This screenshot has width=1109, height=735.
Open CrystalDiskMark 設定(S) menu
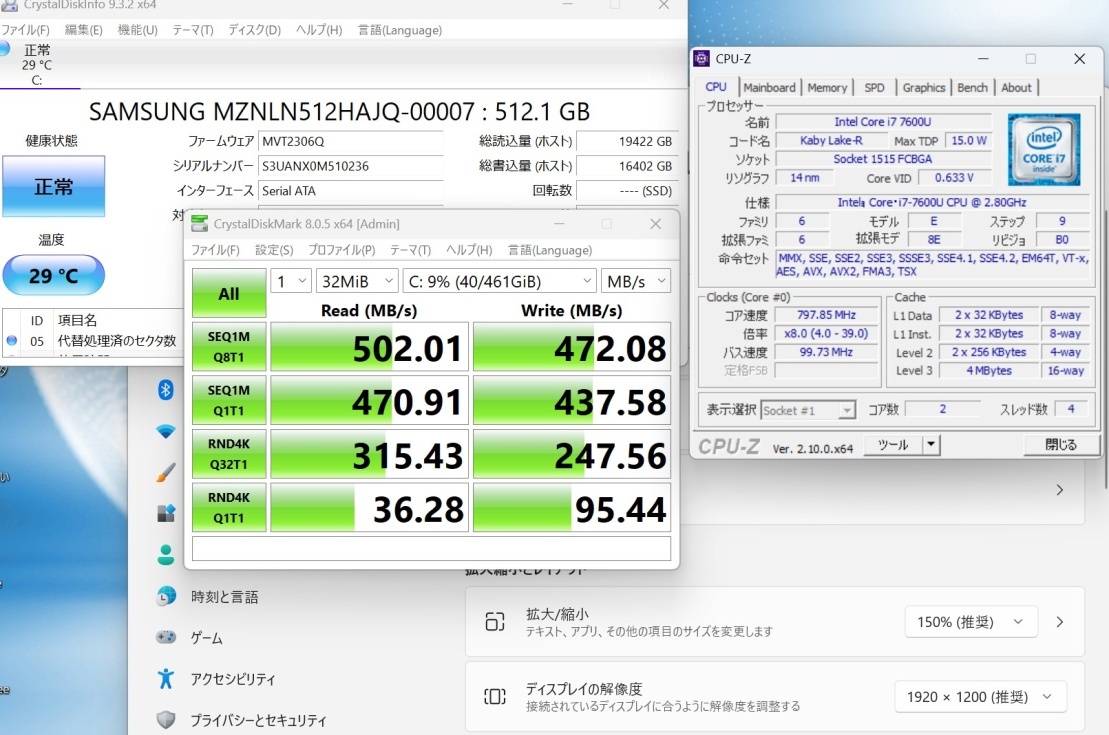pos(274,250)
